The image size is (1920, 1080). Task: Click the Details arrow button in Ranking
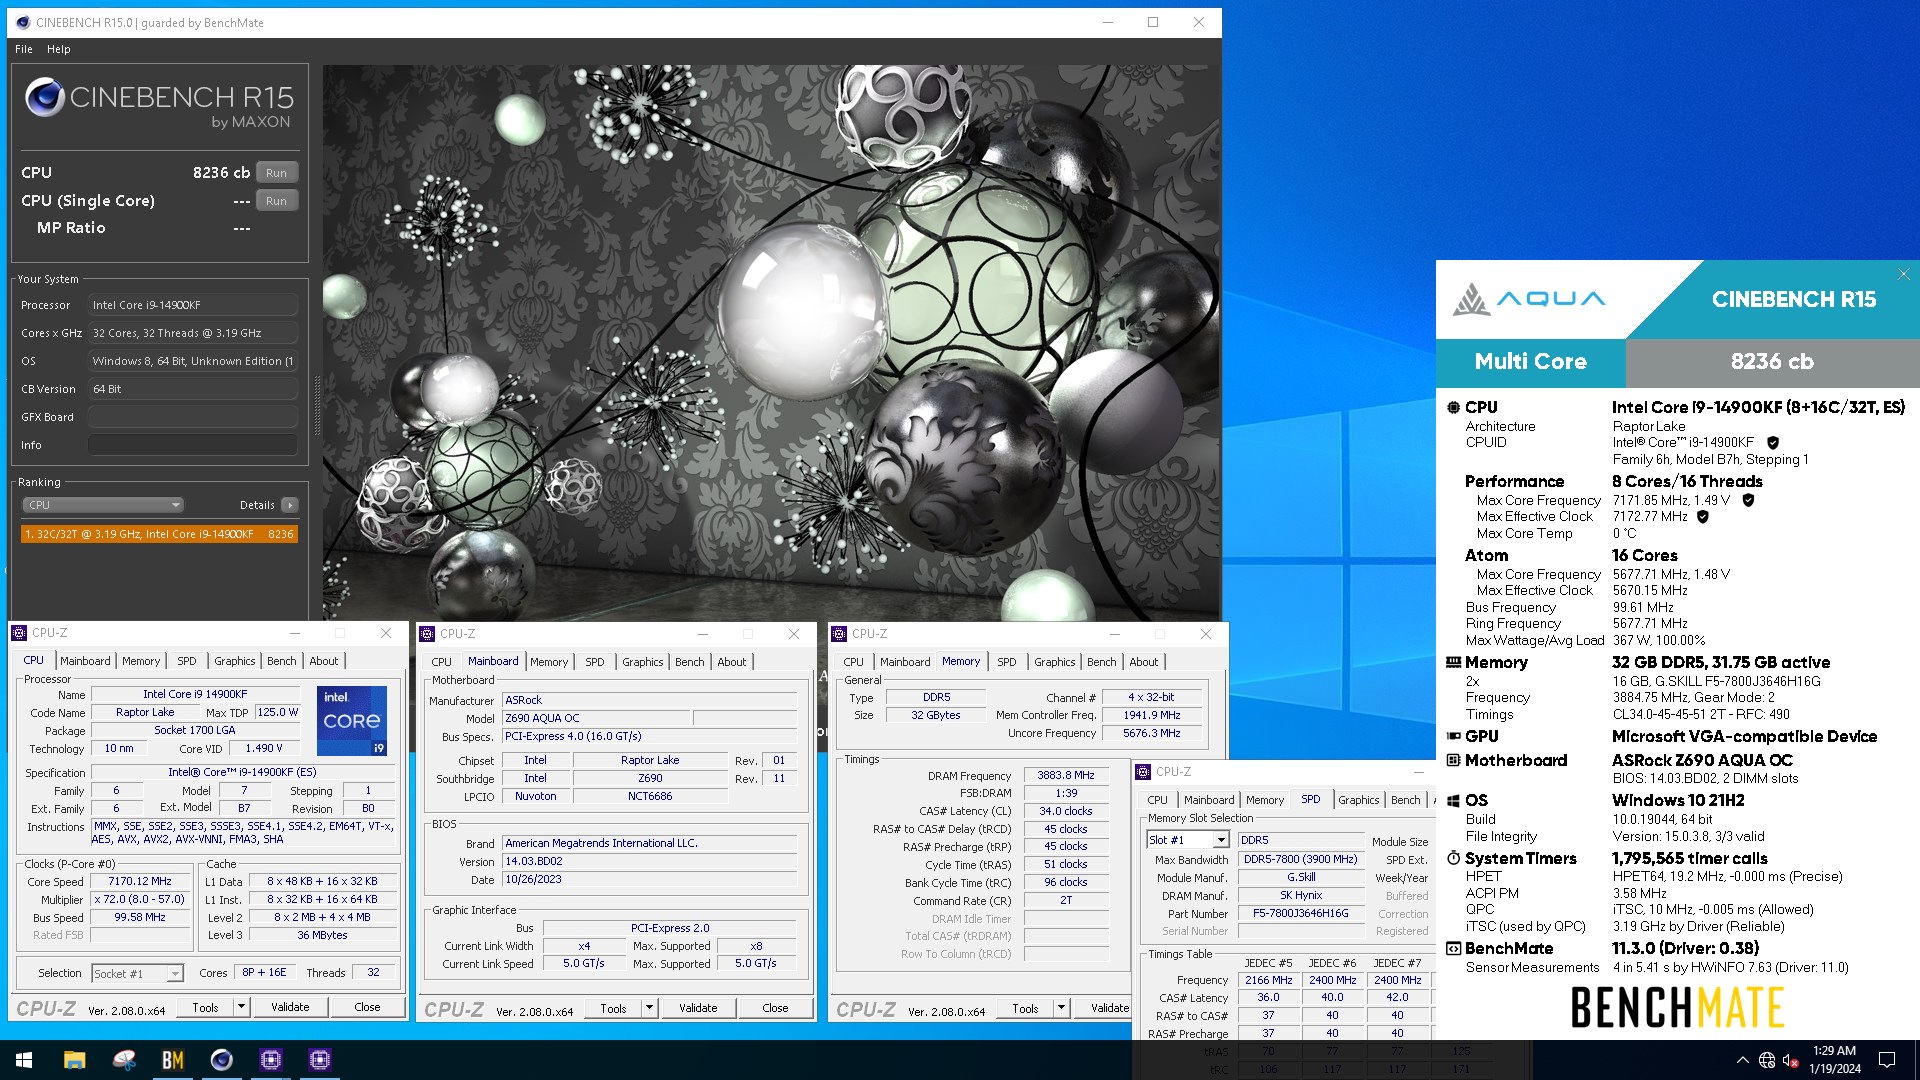click(290, 505)
